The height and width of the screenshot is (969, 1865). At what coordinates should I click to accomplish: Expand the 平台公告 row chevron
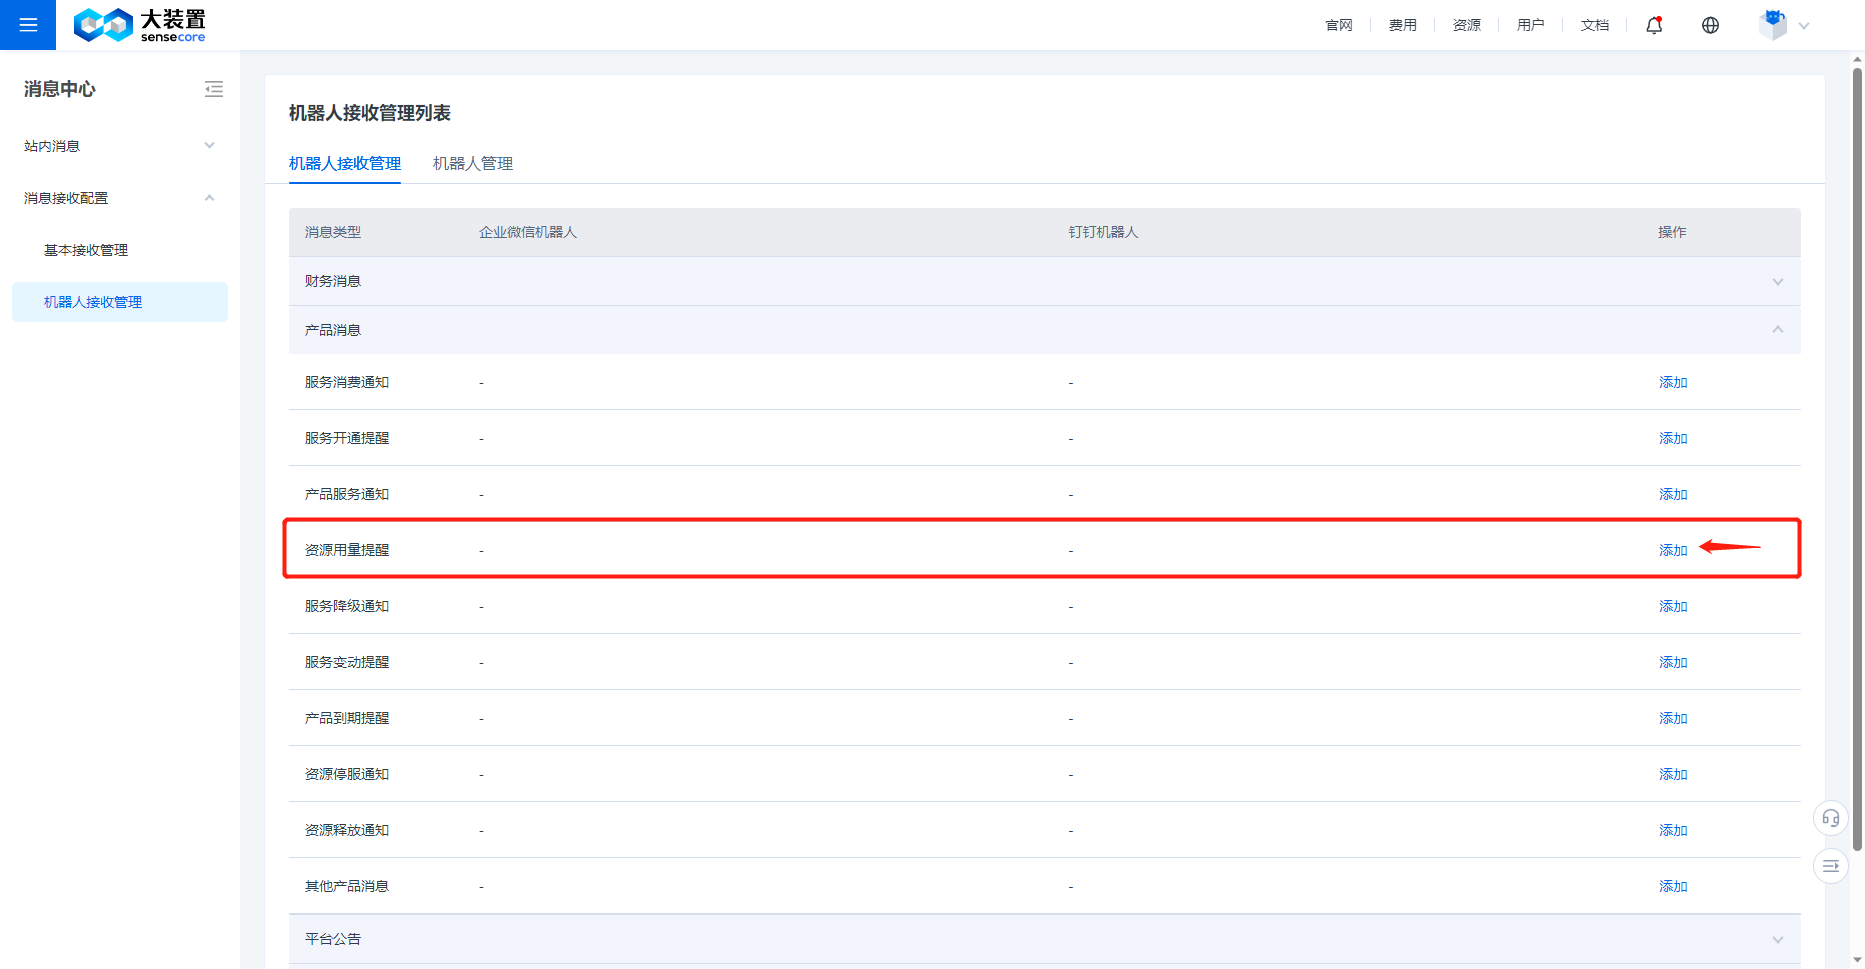pyautogui.click(x=1777, y=939)
